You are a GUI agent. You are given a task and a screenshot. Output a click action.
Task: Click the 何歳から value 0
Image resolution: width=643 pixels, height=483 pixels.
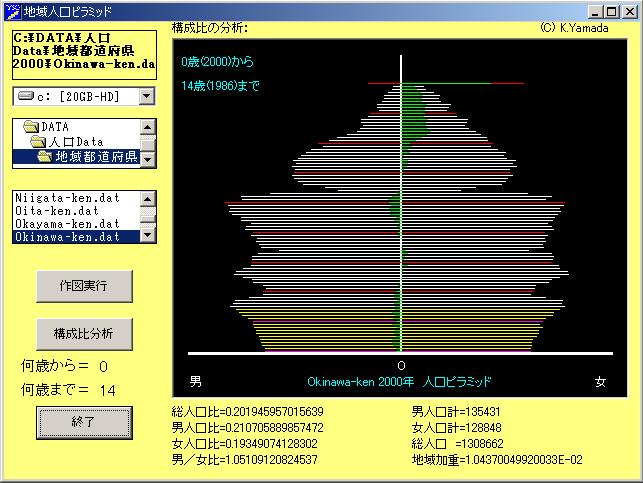pyautogui.click(x=103, y=367)
